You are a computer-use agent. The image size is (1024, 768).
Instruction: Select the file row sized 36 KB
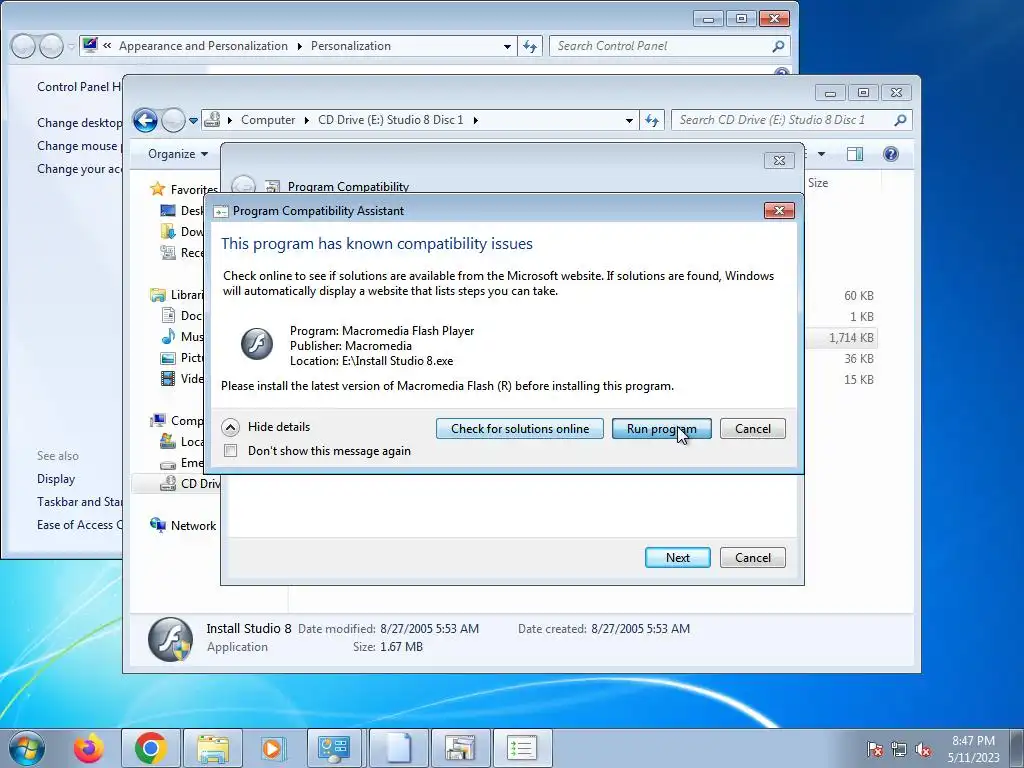pyautogui.click(x=858, y=359)
